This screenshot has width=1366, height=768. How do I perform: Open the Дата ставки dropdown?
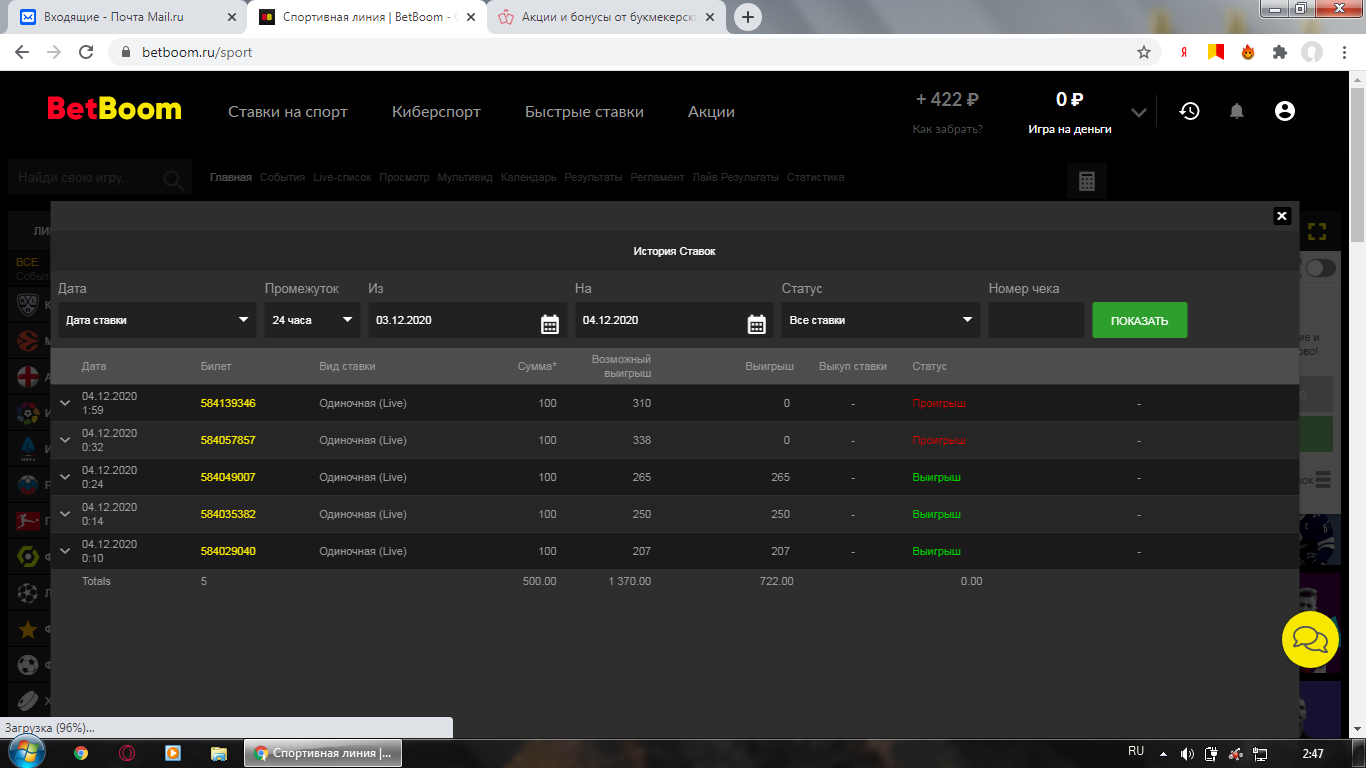[x=157, y=321]
